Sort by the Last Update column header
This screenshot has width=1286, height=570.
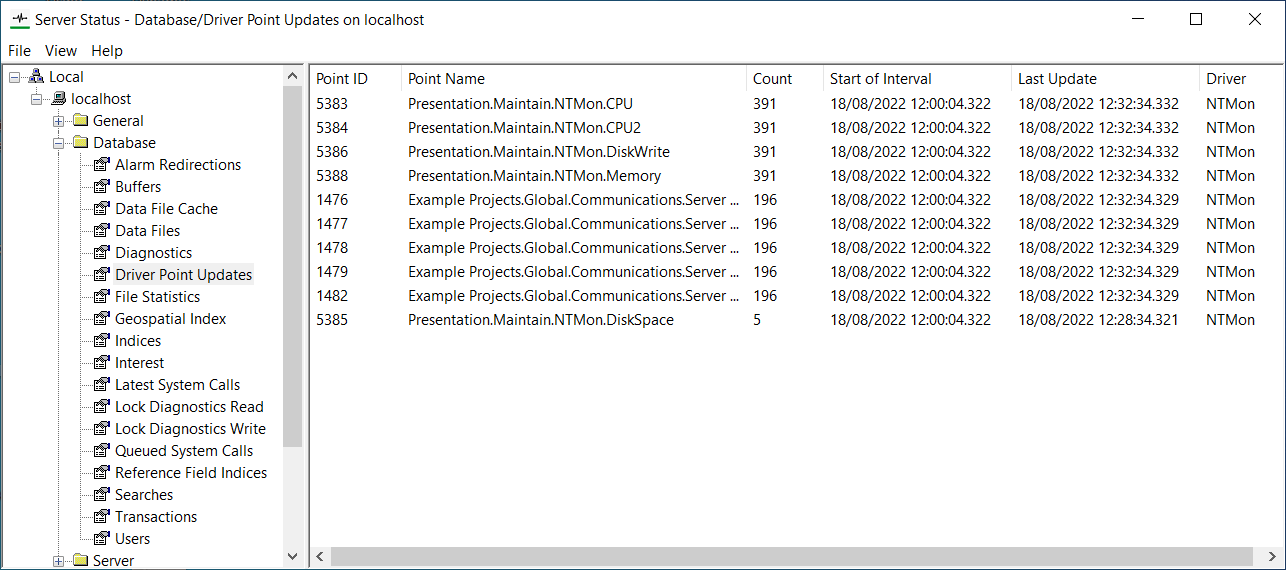[x=1057, y=79]
